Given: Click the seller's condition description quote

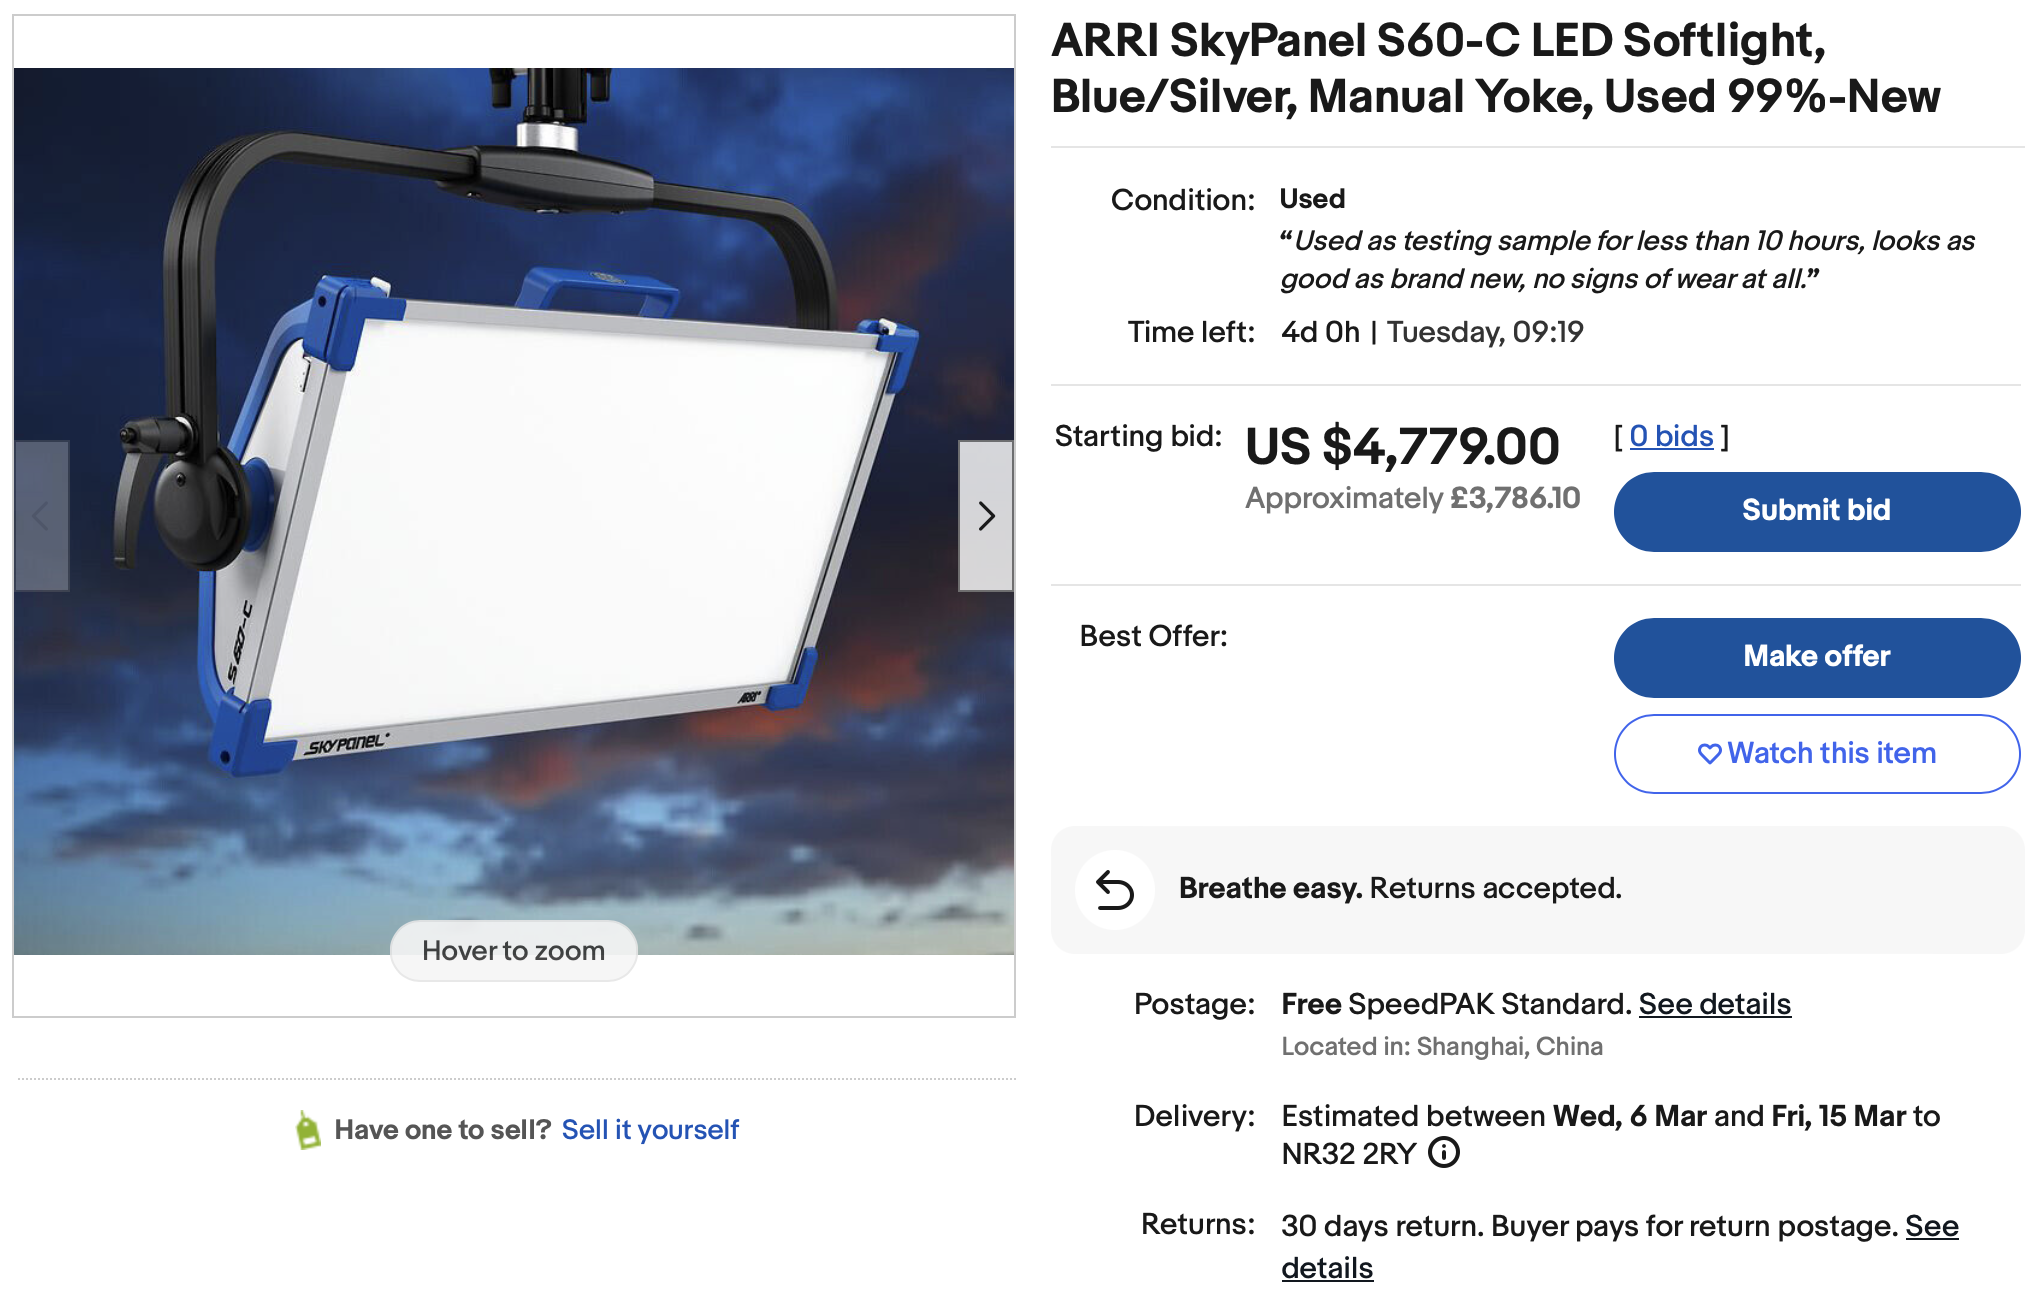Looking at the screenshot, I should [x=1627, y=259].
